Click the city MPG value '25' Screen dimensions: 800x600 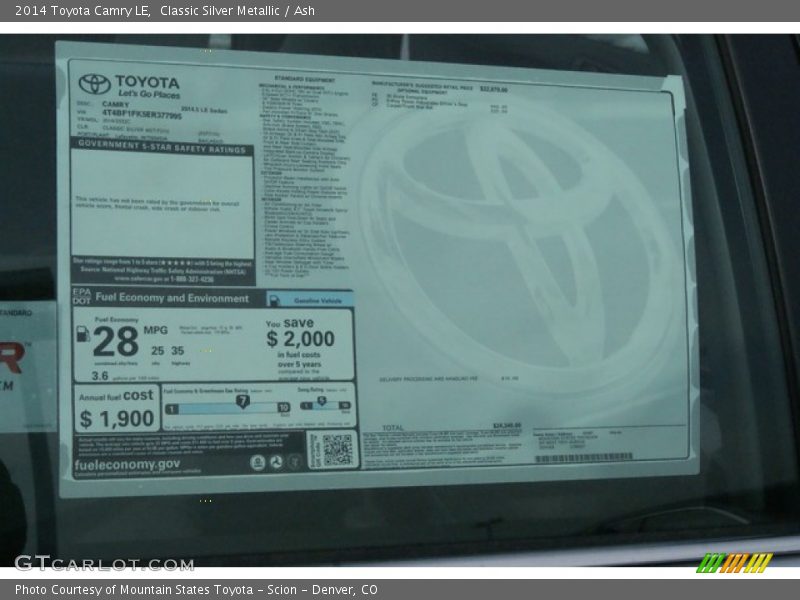[158, 351]
